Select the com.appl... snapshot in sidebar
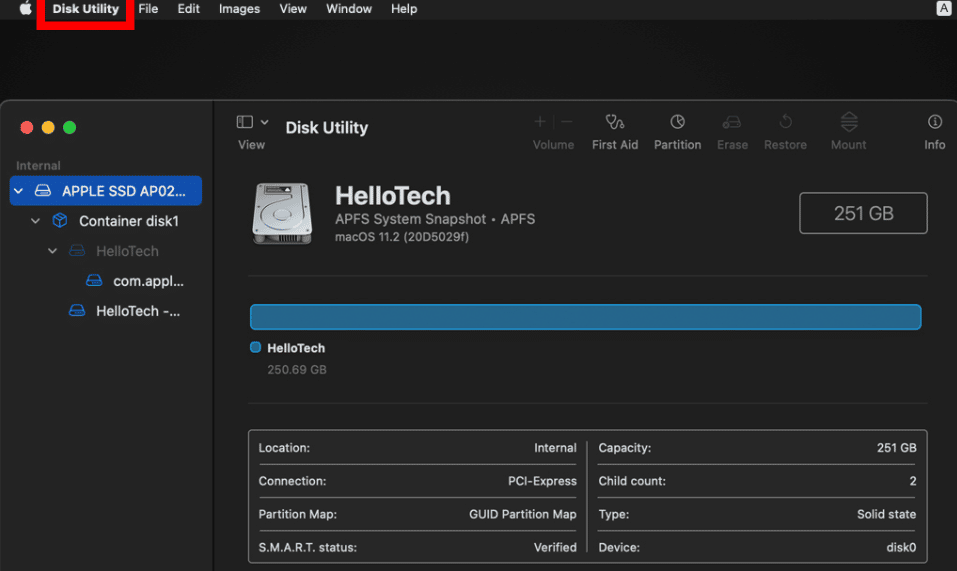Viewport: 957px width, 571px height. [x=148, y=281]
